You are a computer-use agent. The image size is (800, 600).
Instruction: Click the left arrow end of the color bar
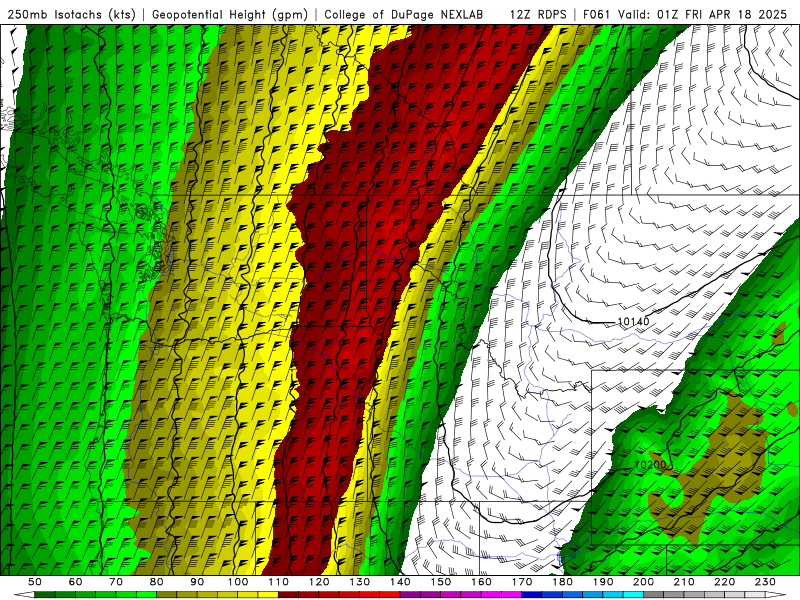(24, 595)
